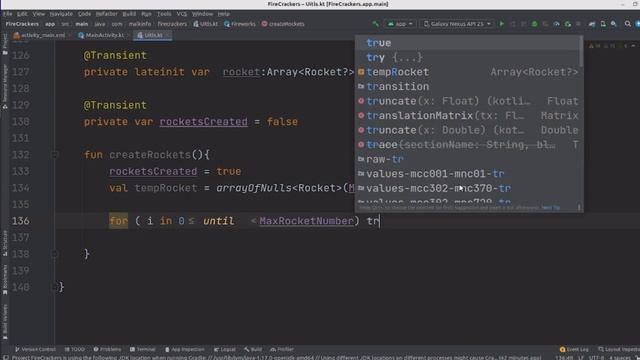640x360 pixels.
Task: Select the 'true' completion suggestion
Action: point(467,43)
